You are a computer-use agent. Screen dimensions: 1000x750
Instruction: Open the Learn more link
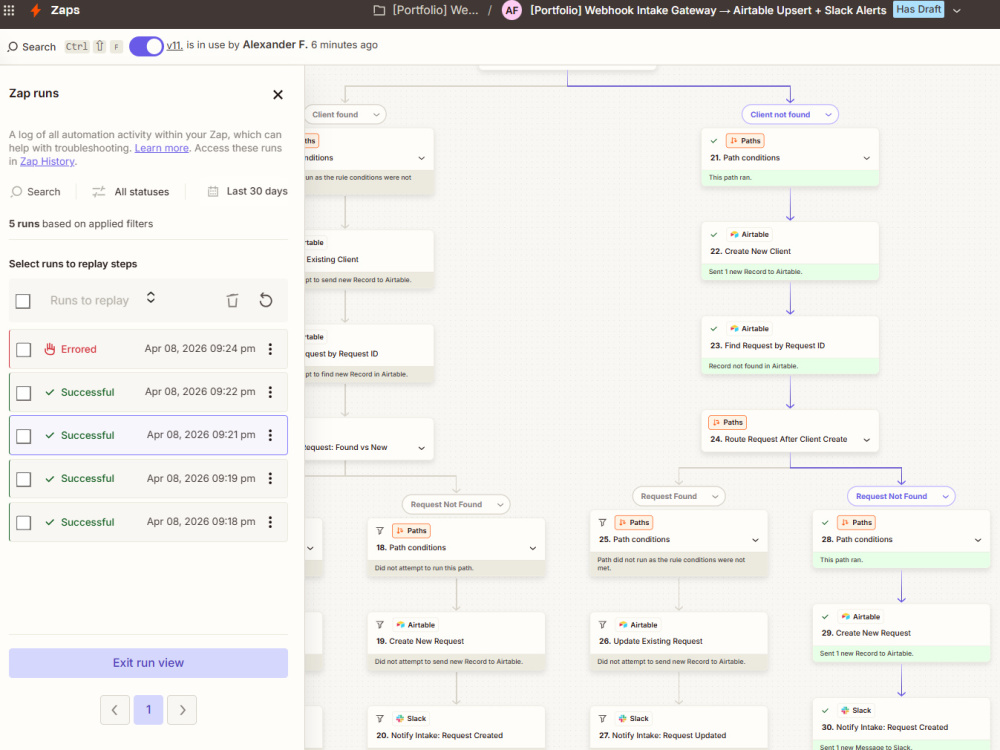click(161, 148)
